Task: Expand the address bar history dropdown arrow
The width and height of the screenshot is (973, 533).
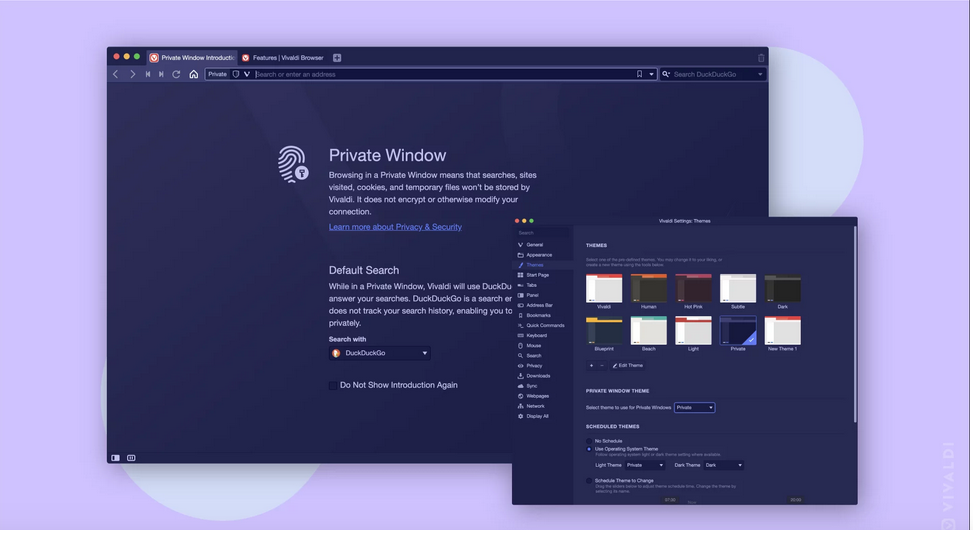Action: click(x=651, y=74)
